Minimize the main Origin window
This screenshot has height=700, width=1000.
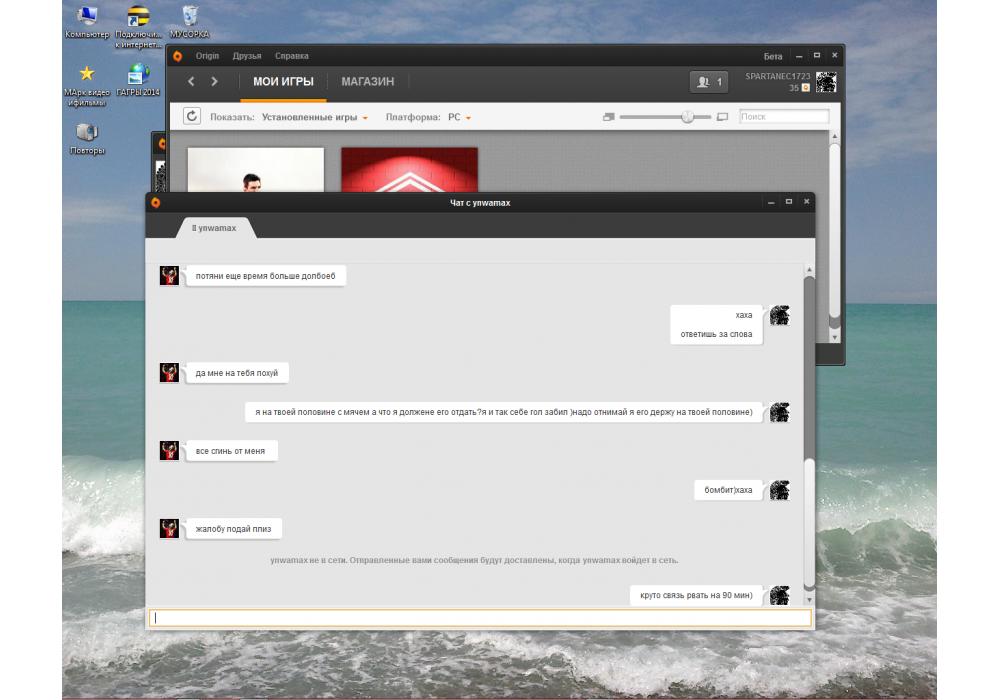pos(798,56)
